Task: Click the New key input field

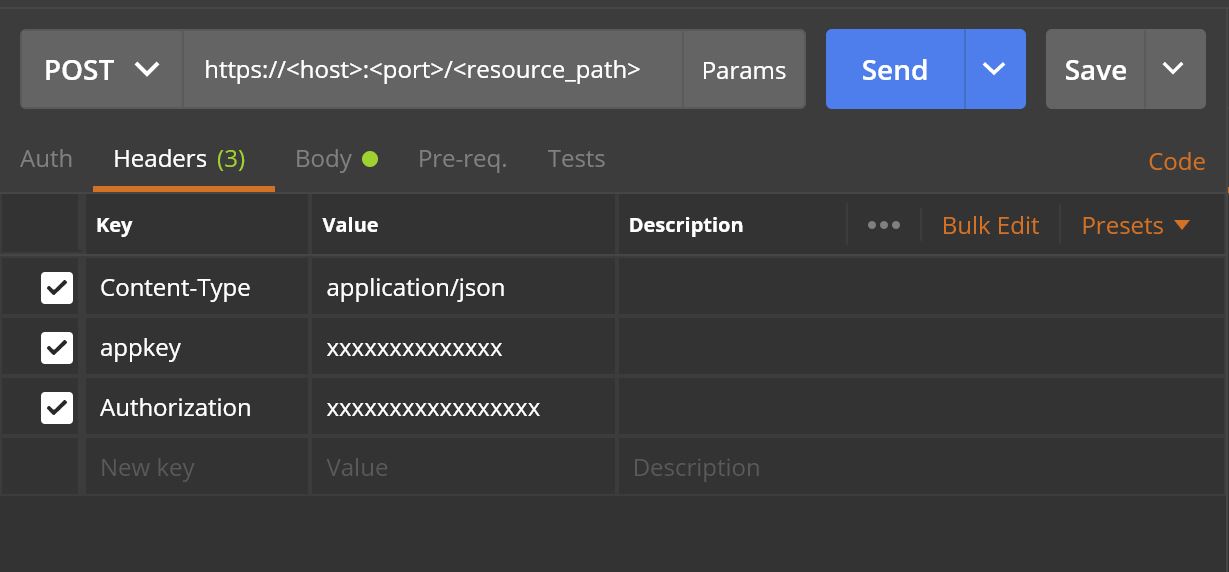Action: pos(196,467)
